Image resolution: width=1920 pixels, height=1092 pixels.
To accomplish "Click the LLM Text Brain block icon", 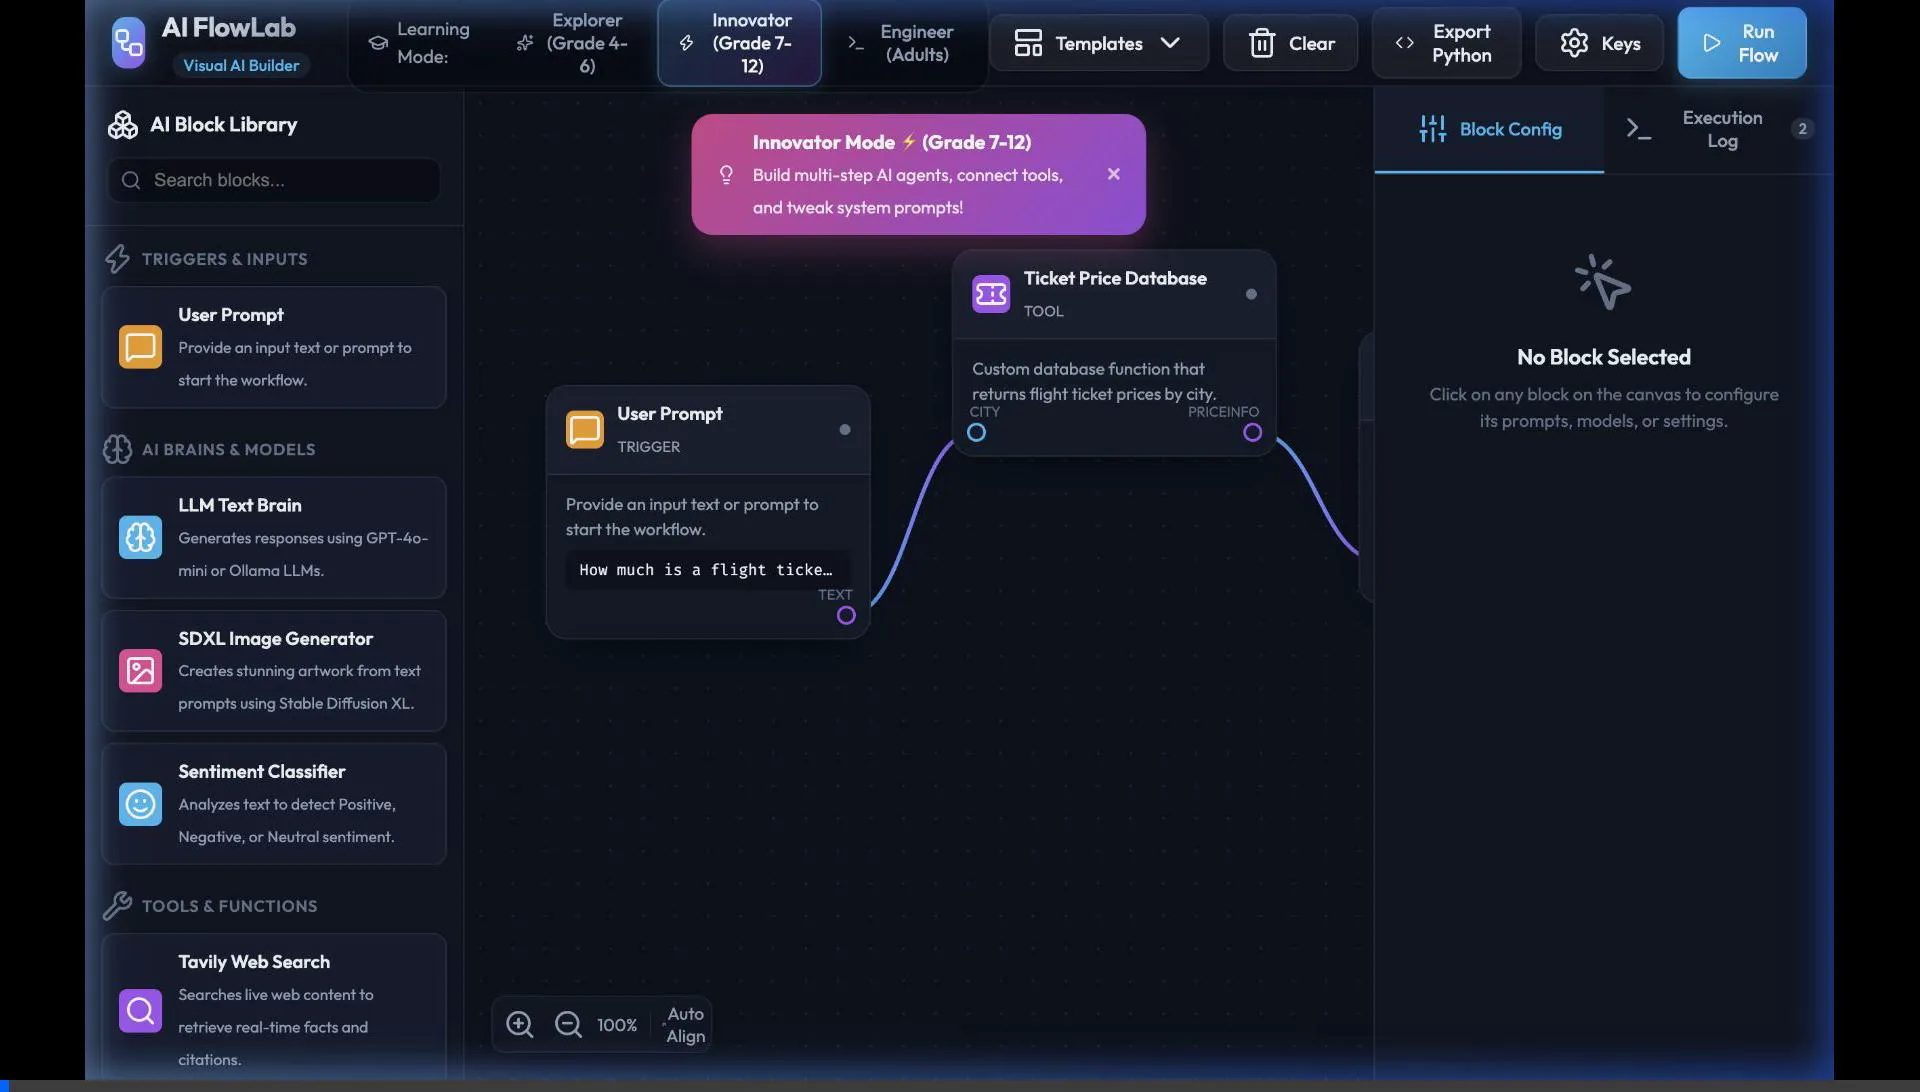I will click(140, 537).
